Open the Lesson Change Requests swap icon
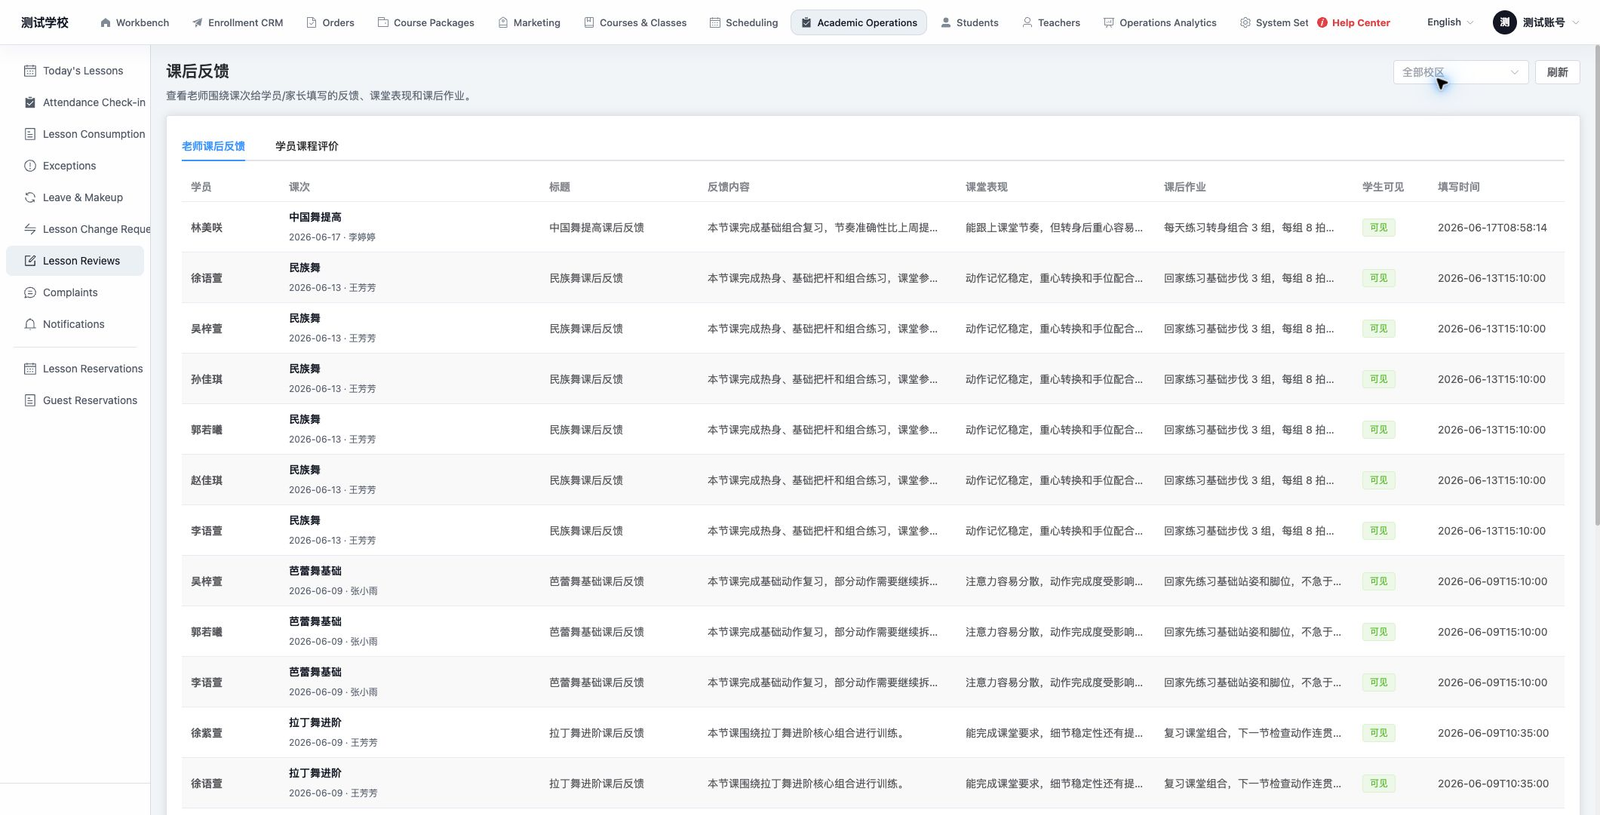This screenshot has width=1600, height=815. click(30, 229)
